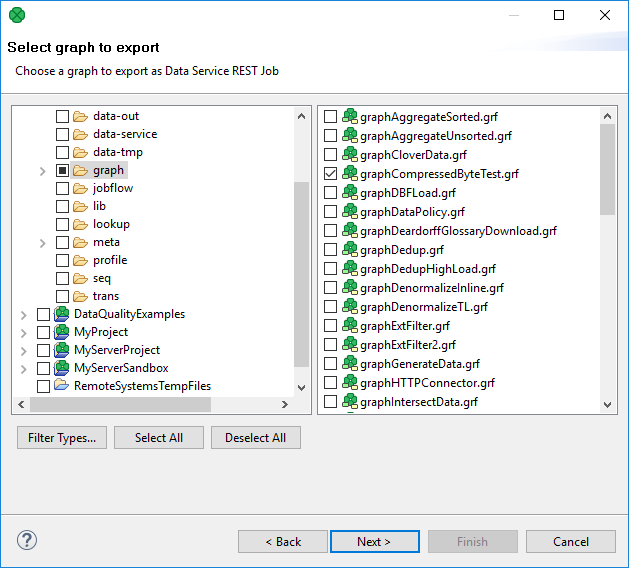Expand the graph folder tree node

click(42, 171)
